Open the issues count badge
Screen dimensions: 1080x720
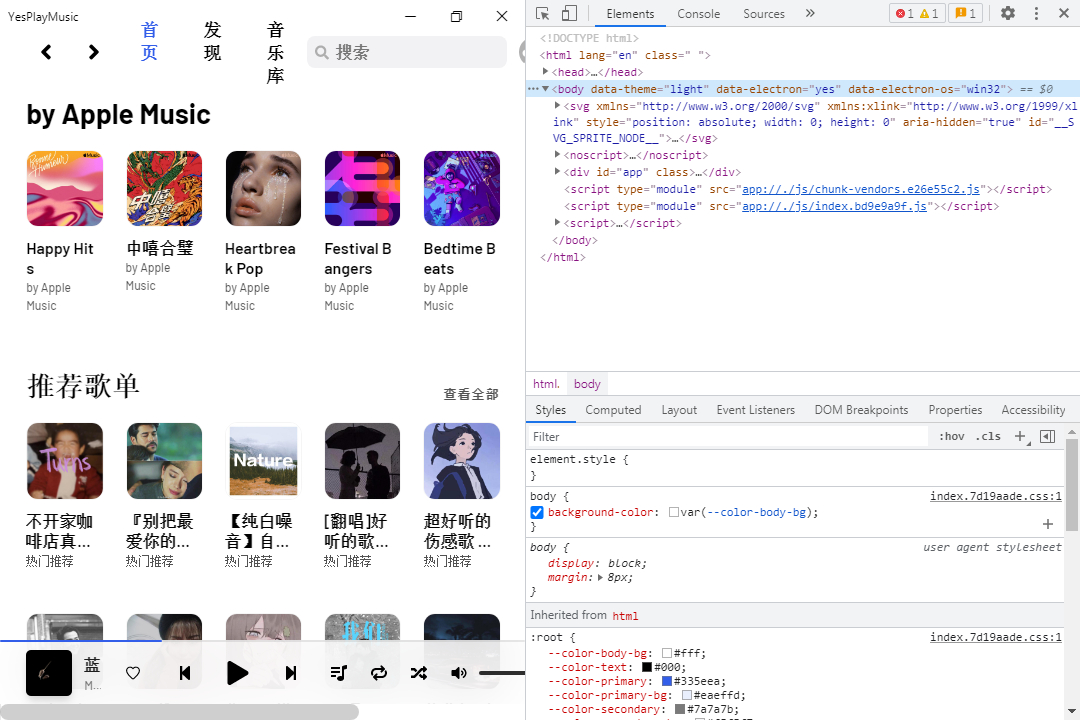coord(966,13)
